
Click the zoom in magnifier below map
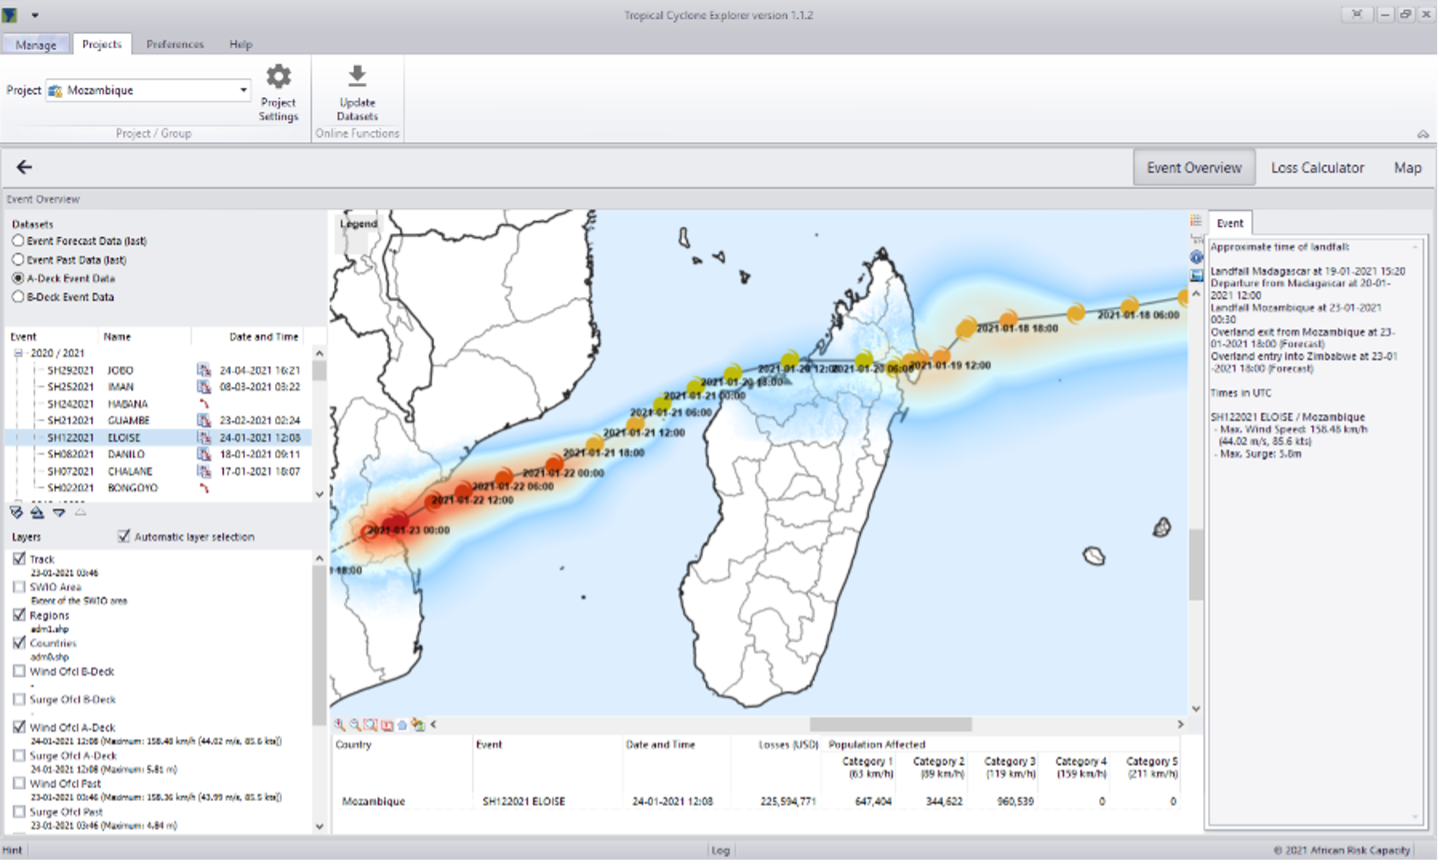pos(340,725)
